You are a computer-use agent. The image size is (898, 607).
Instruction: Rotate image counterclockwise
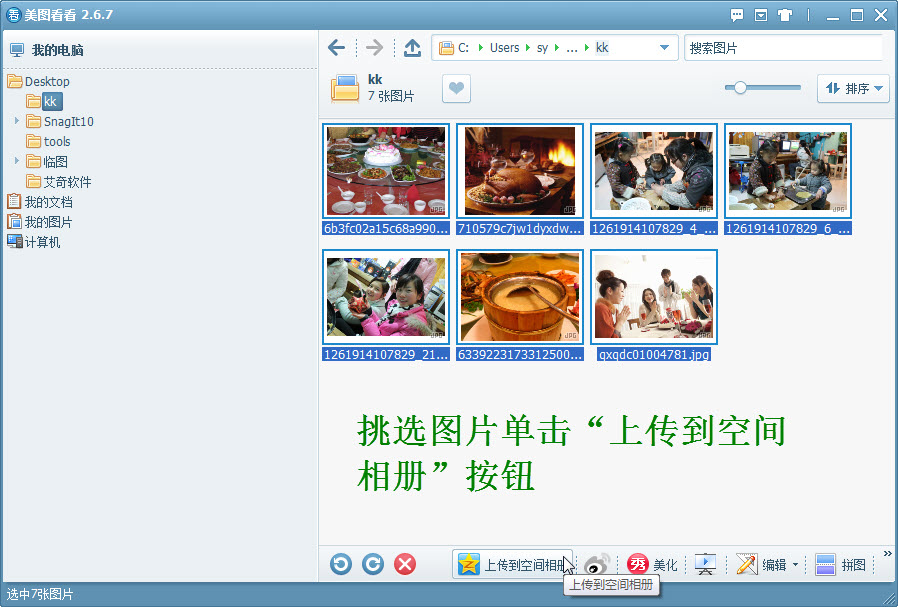coord(341,564)
